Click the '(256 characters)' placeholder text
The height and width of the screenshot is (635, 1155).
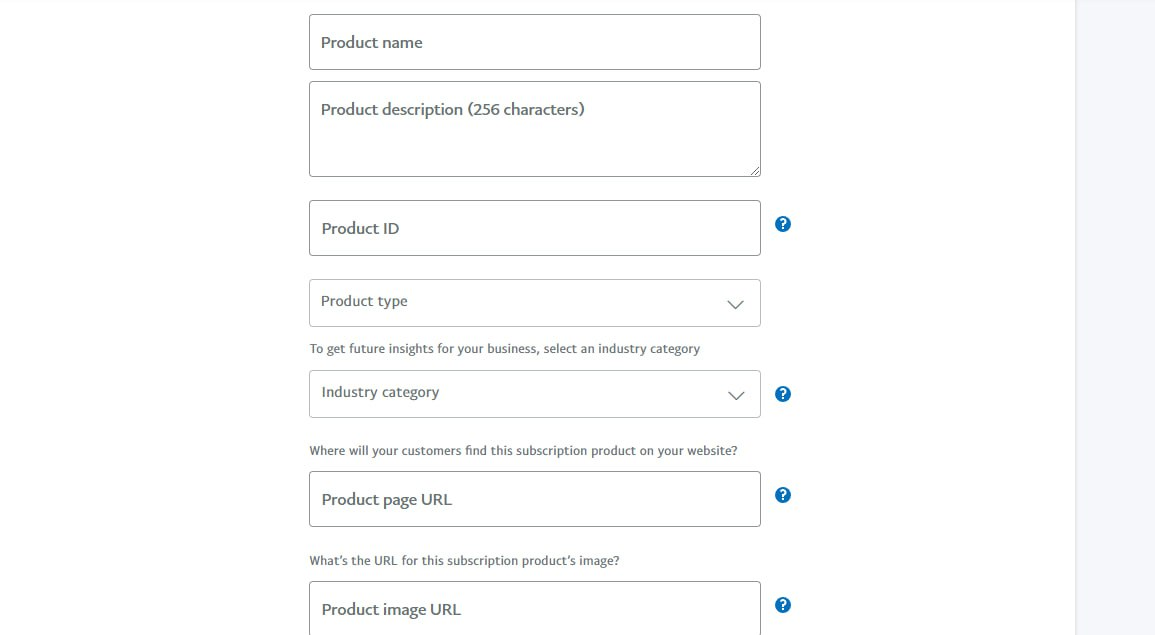click(x=526, y=109)
